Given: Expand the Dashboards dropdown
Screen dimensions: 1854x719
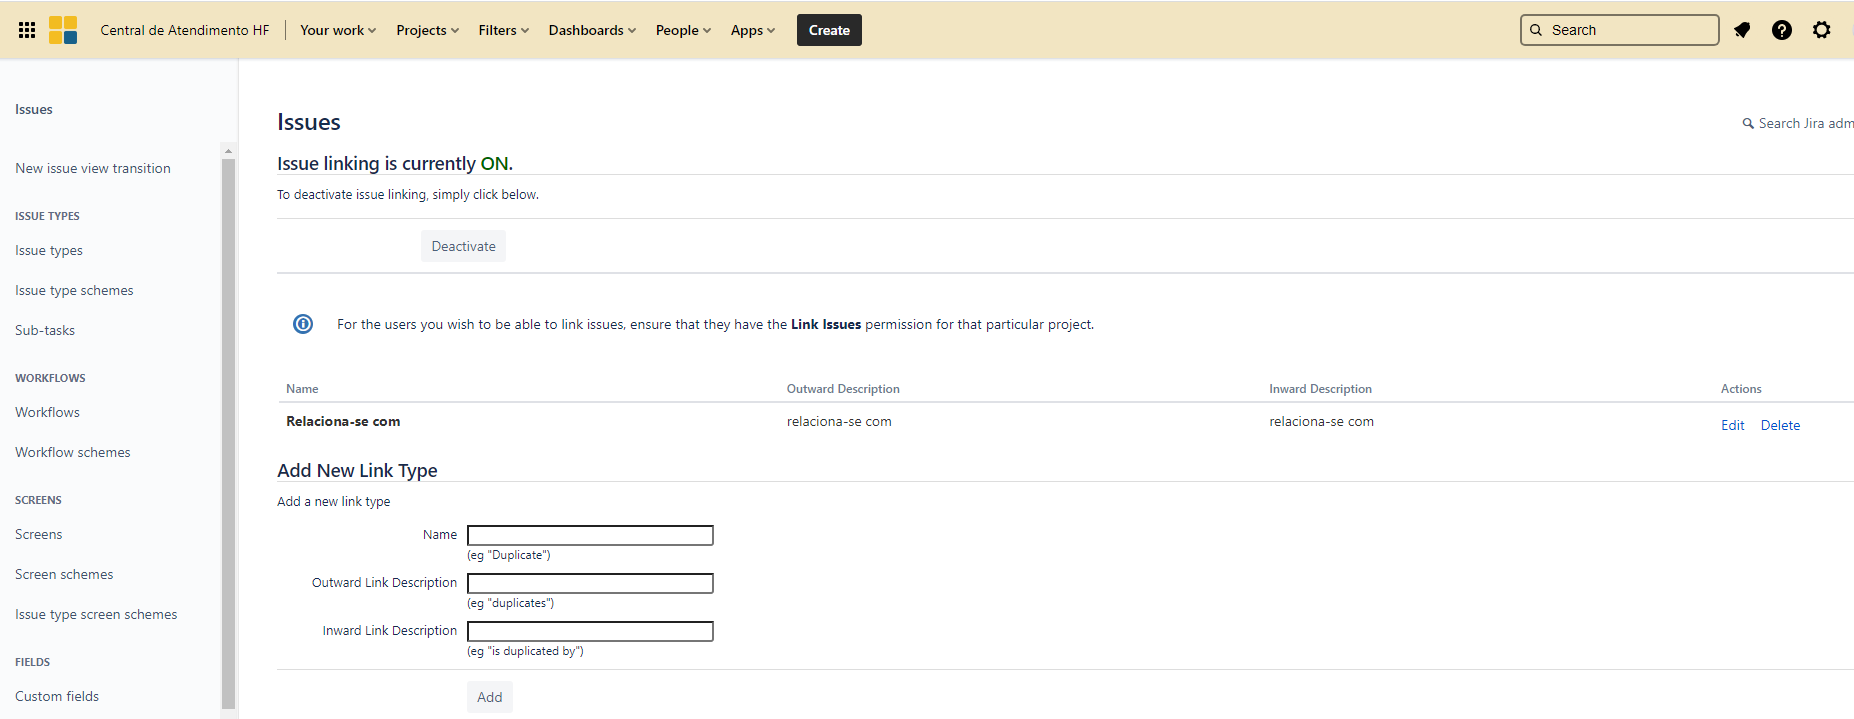Looking at the screenshot, I should [592, 30].
